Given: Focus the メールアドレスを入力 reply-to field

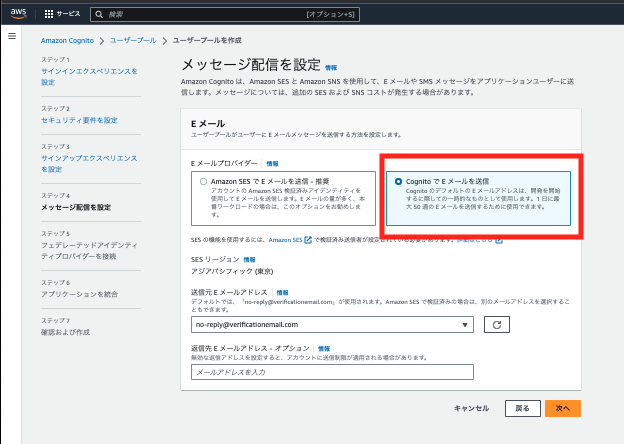Looking at the screenshot, I should [x=332, y=372].
